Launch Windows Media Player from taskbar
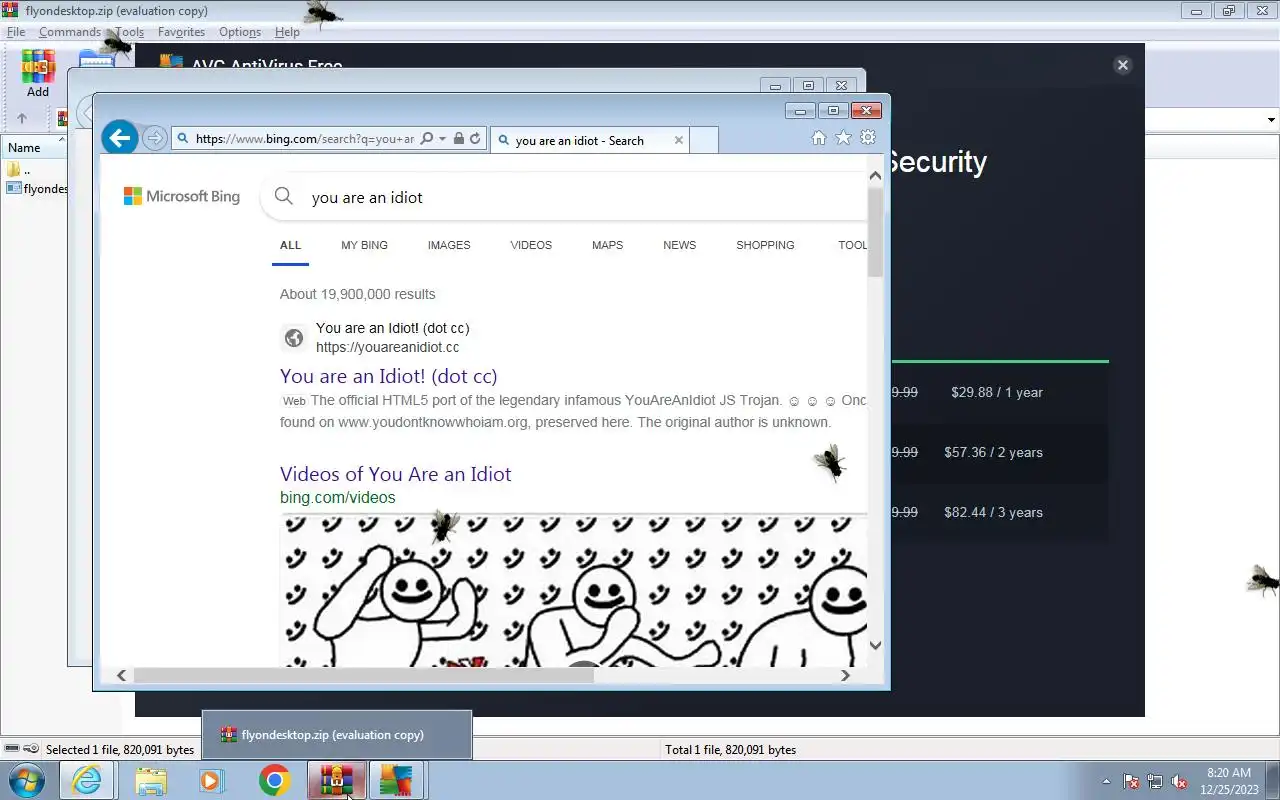This screenshot has height=800, width=1280. pyautogui.click(x=212, y=780)
